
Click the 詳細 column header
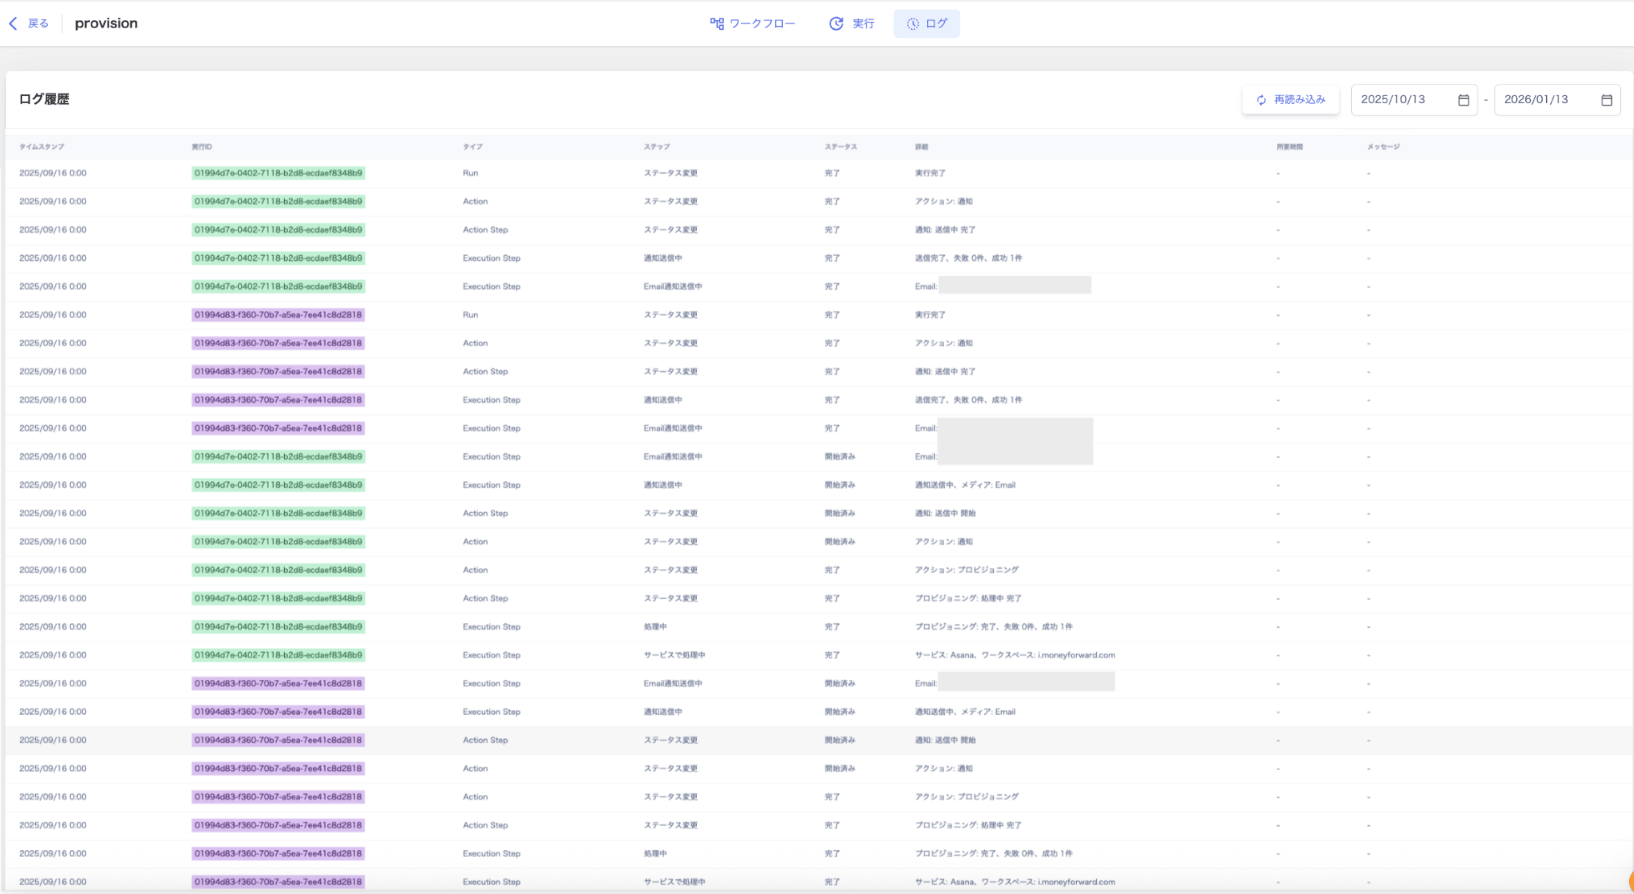pyautogui.click(x=921, y=147)
